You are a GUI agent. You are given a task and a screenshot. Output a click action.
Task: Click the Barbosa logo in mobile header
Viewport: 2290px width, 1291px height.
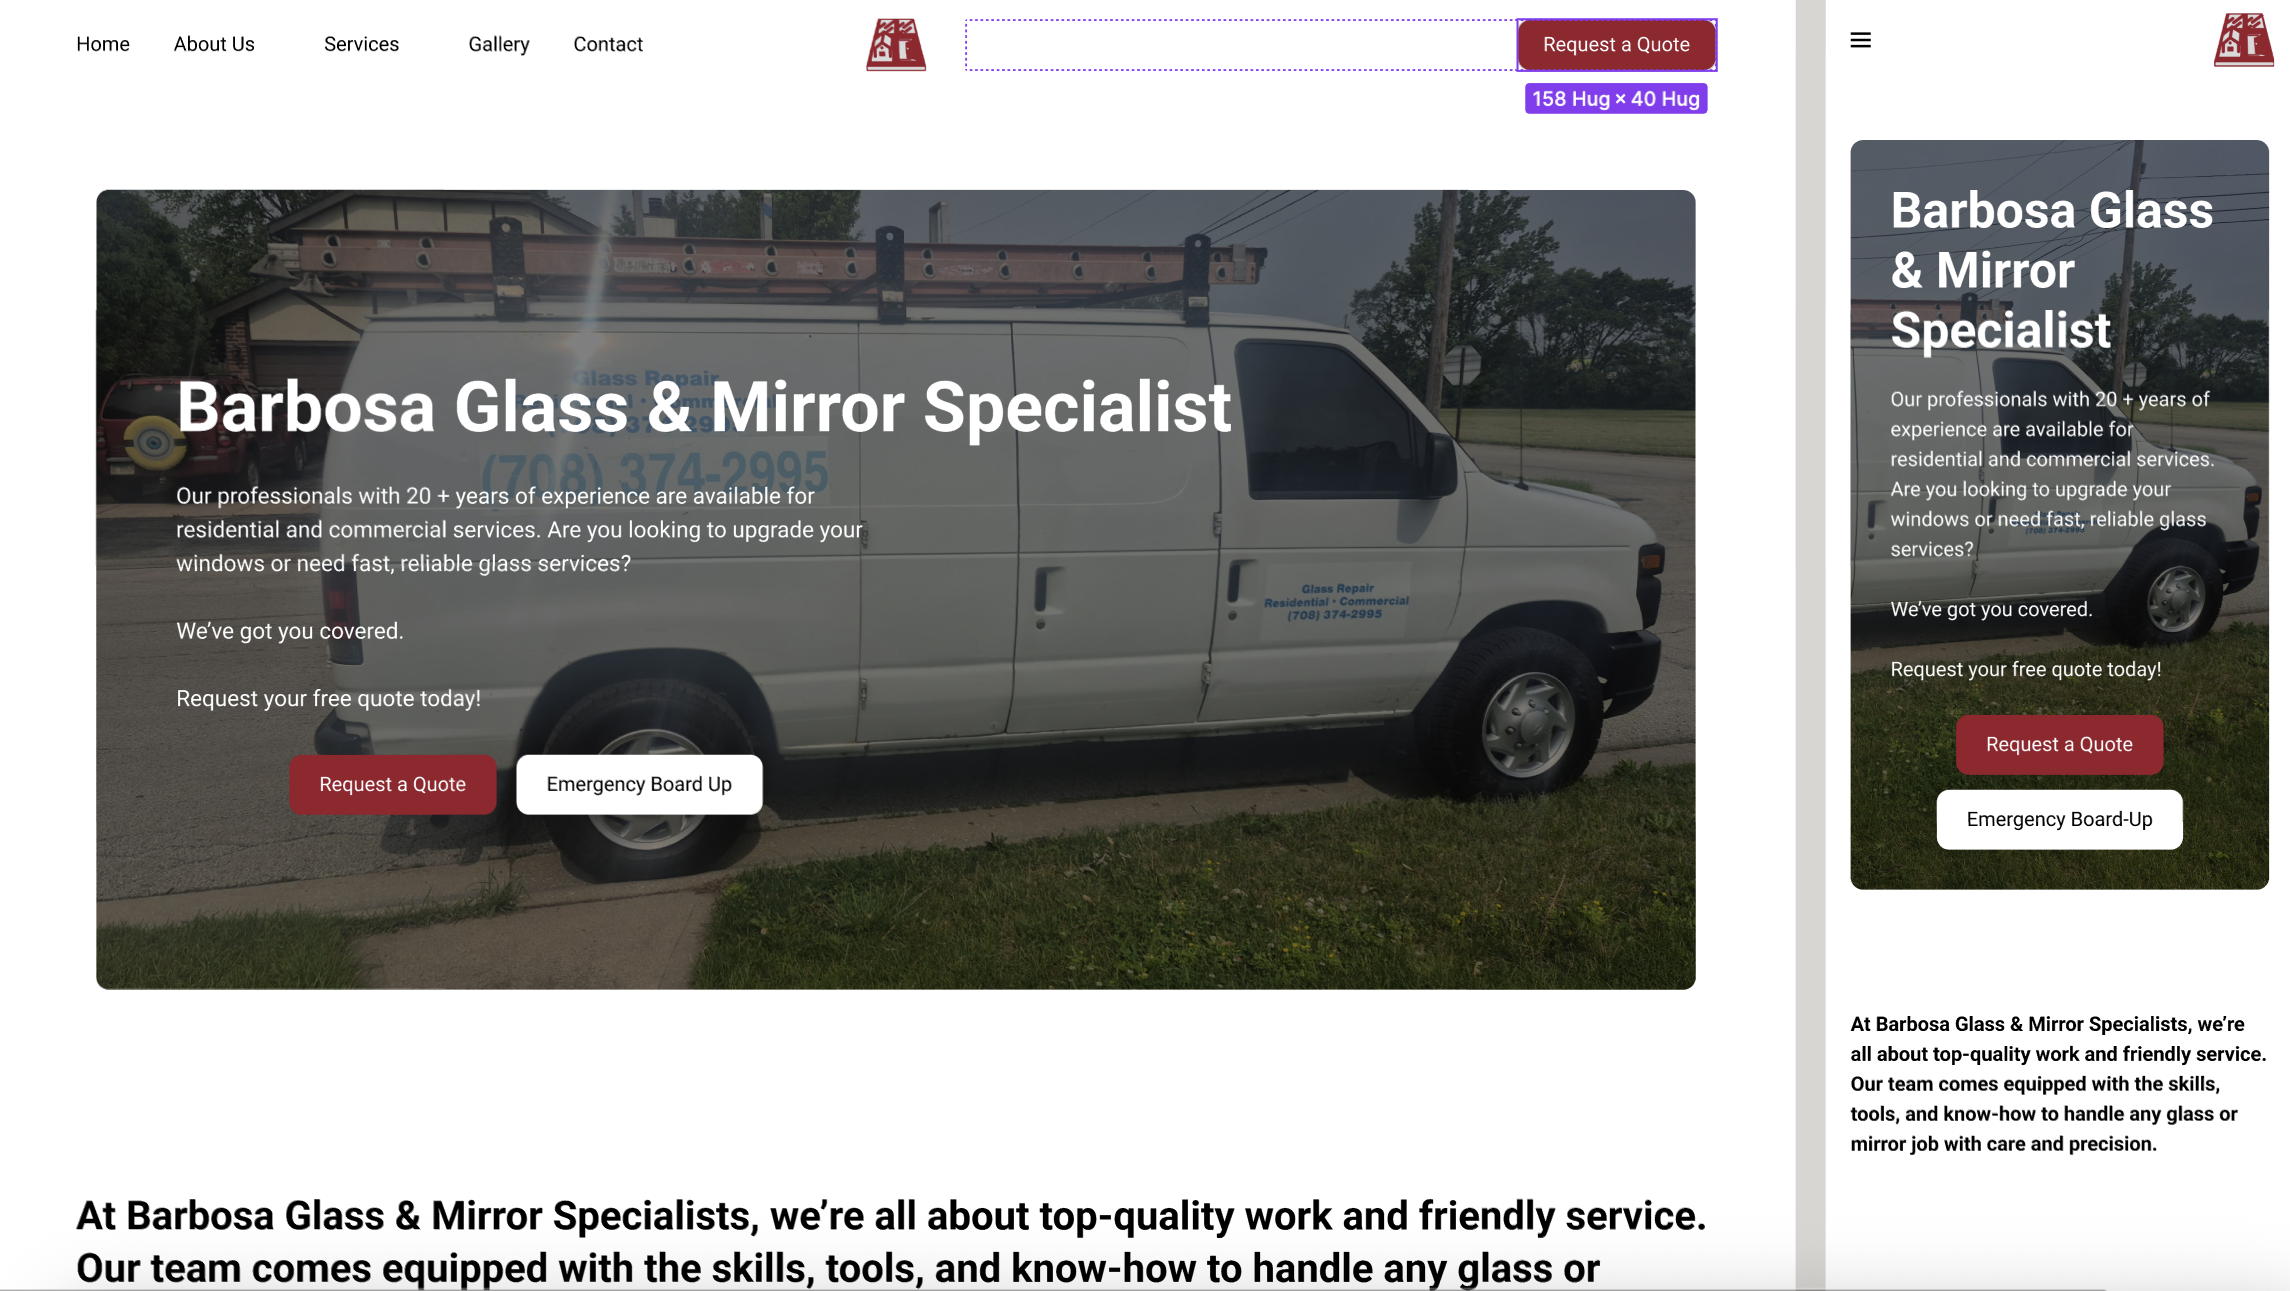pyautogui.click(x=2243, y=40)
